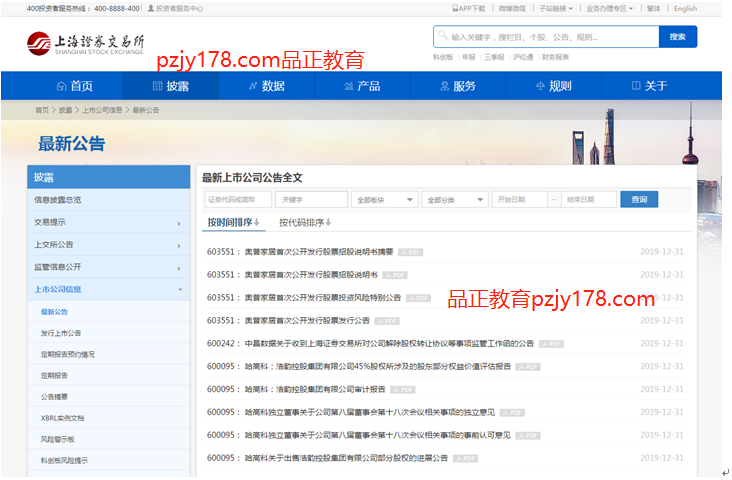The image size is (732, 480).
Task: Click the 投资者服务中心 person icon
Action: (151, 8)
